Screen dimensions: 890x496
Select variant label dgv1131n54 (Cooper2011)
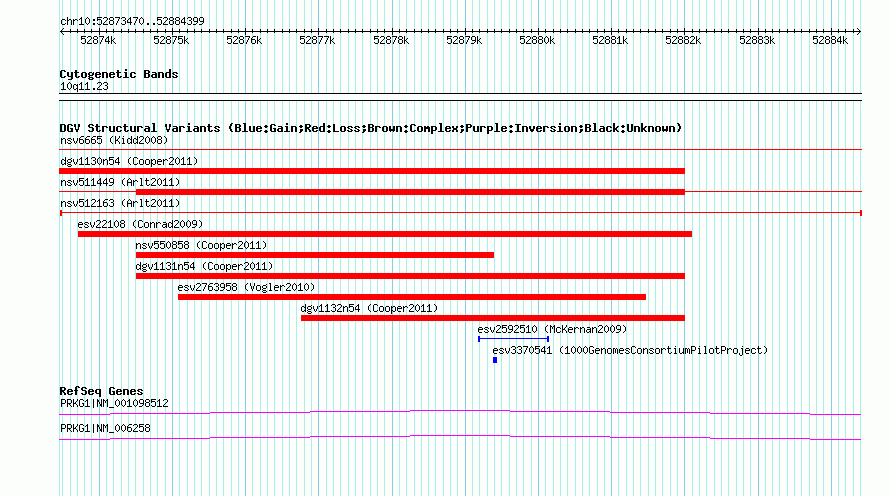(204, 266)
